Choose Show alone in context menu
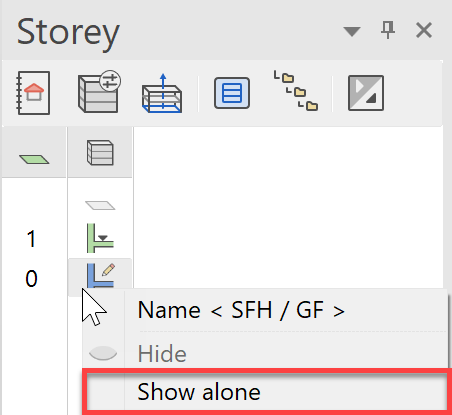This screenshot has width=452, height=415. [266, 391]
